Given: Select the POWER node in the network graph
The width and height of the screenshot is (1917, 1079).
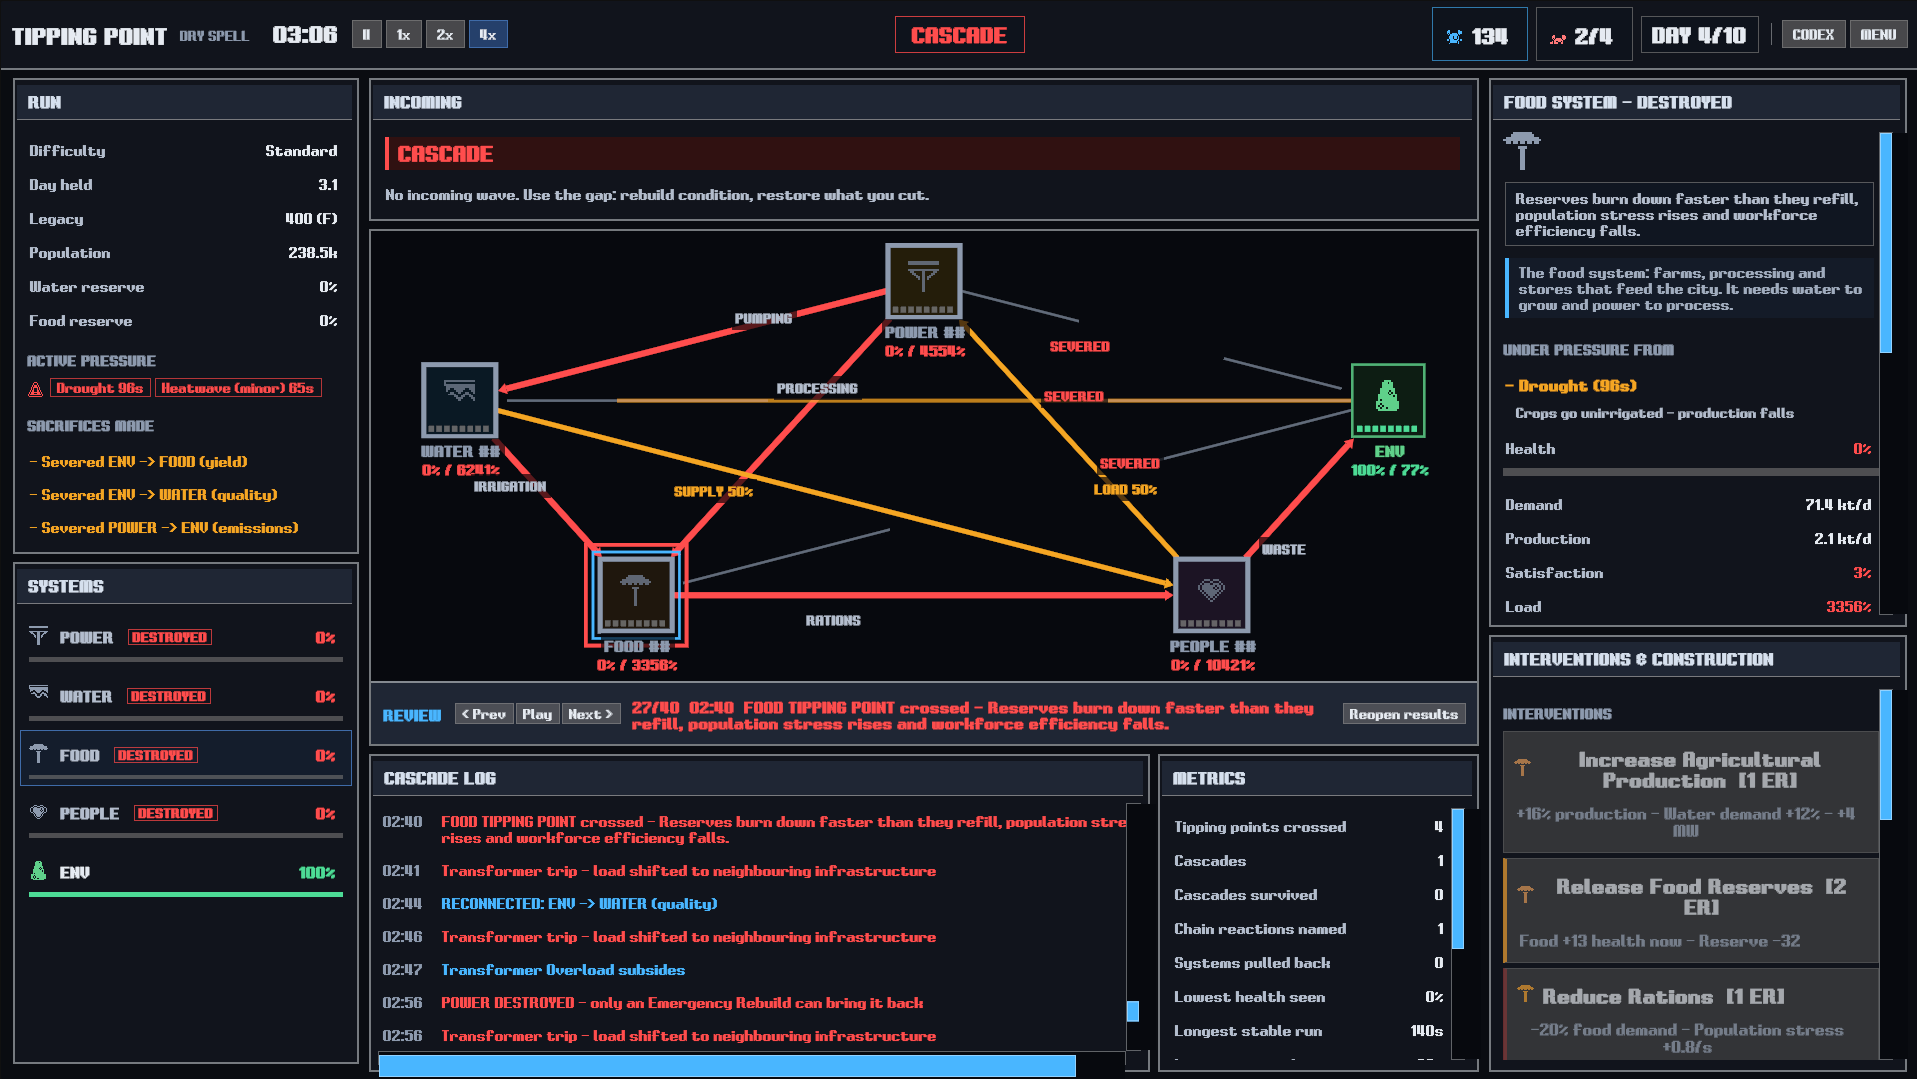Looking at the screenshot, I should (x=923, y=281).
